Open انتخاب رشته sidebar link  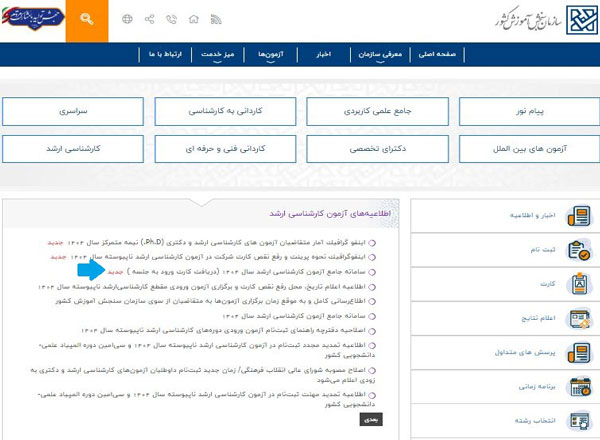[535, 421]
